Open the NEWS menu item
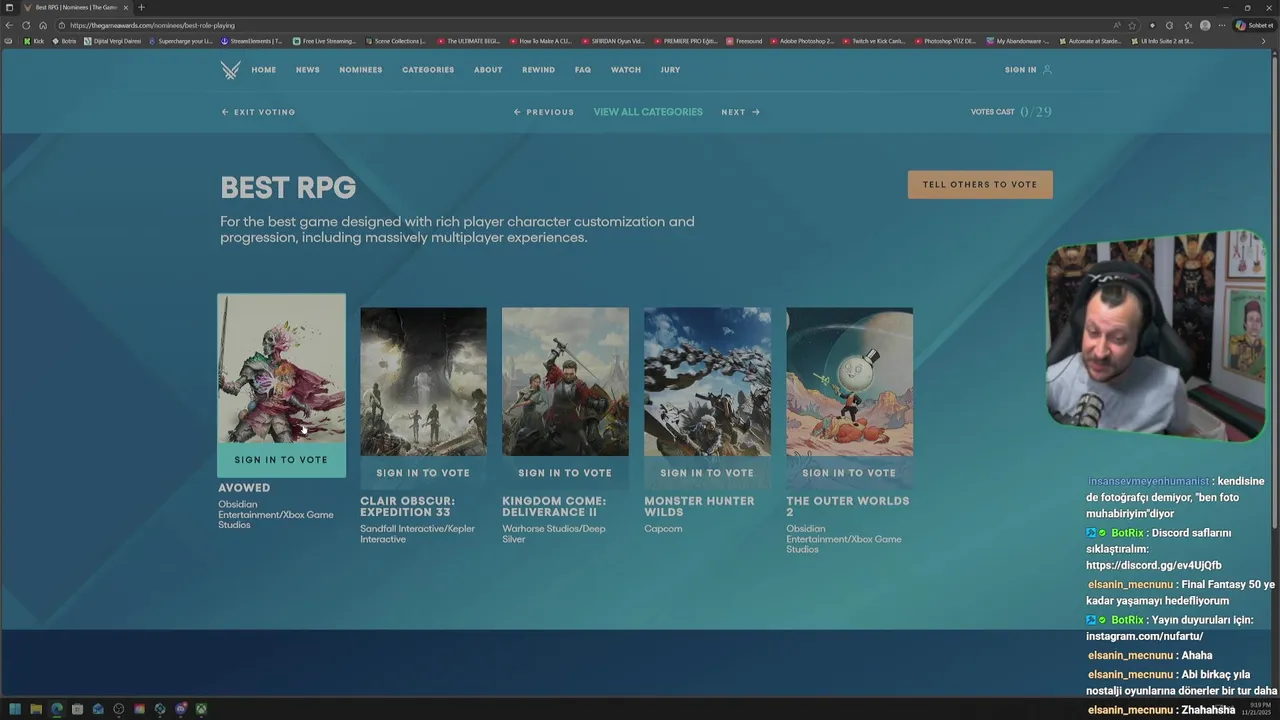Viewport: 1280px width, 720px height. [x=308, y=70]
